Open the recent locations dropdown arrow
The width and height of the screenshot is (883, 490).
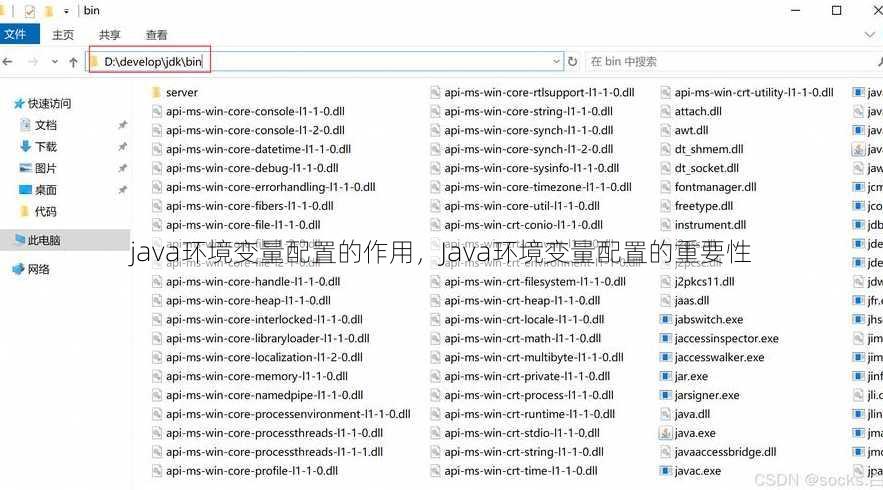[55, 62]
